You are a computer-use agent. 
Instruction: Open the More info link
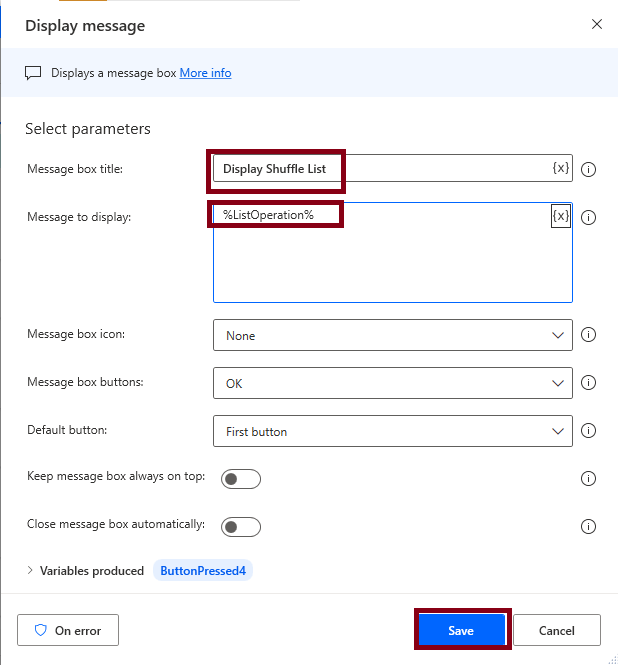(205, 73)
